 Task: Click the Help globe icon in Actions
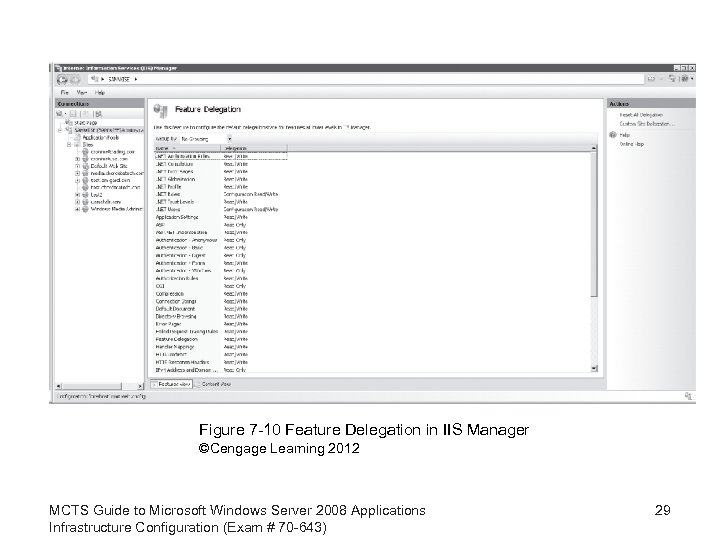pos(613,135)
